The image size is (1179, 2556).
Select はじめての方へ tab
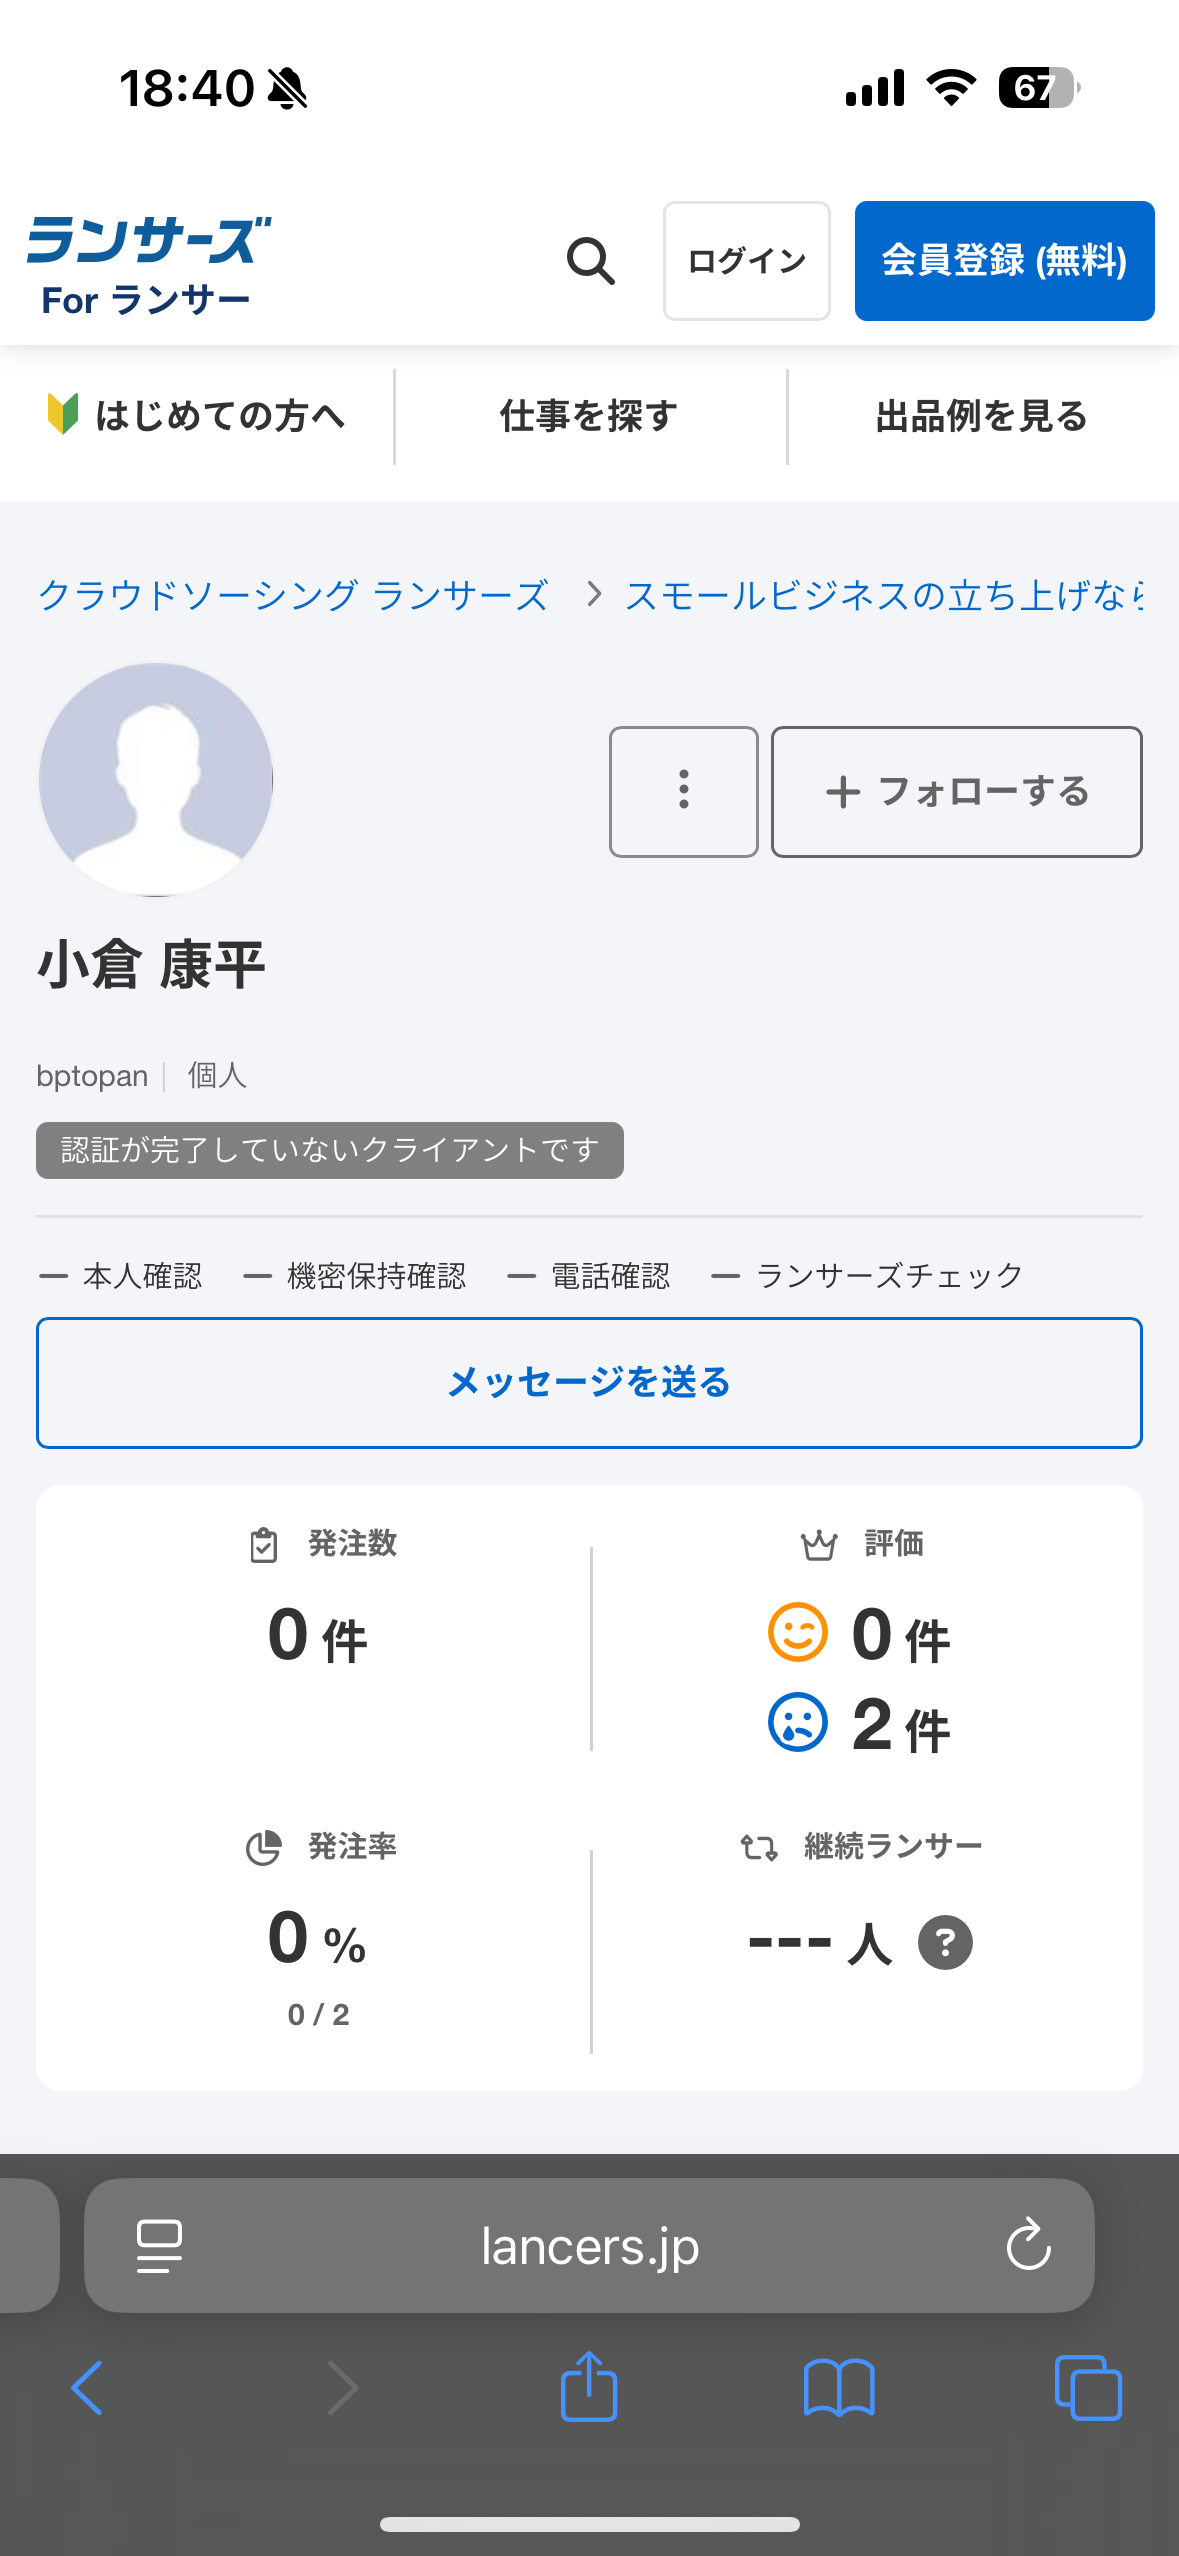[198, 416]
